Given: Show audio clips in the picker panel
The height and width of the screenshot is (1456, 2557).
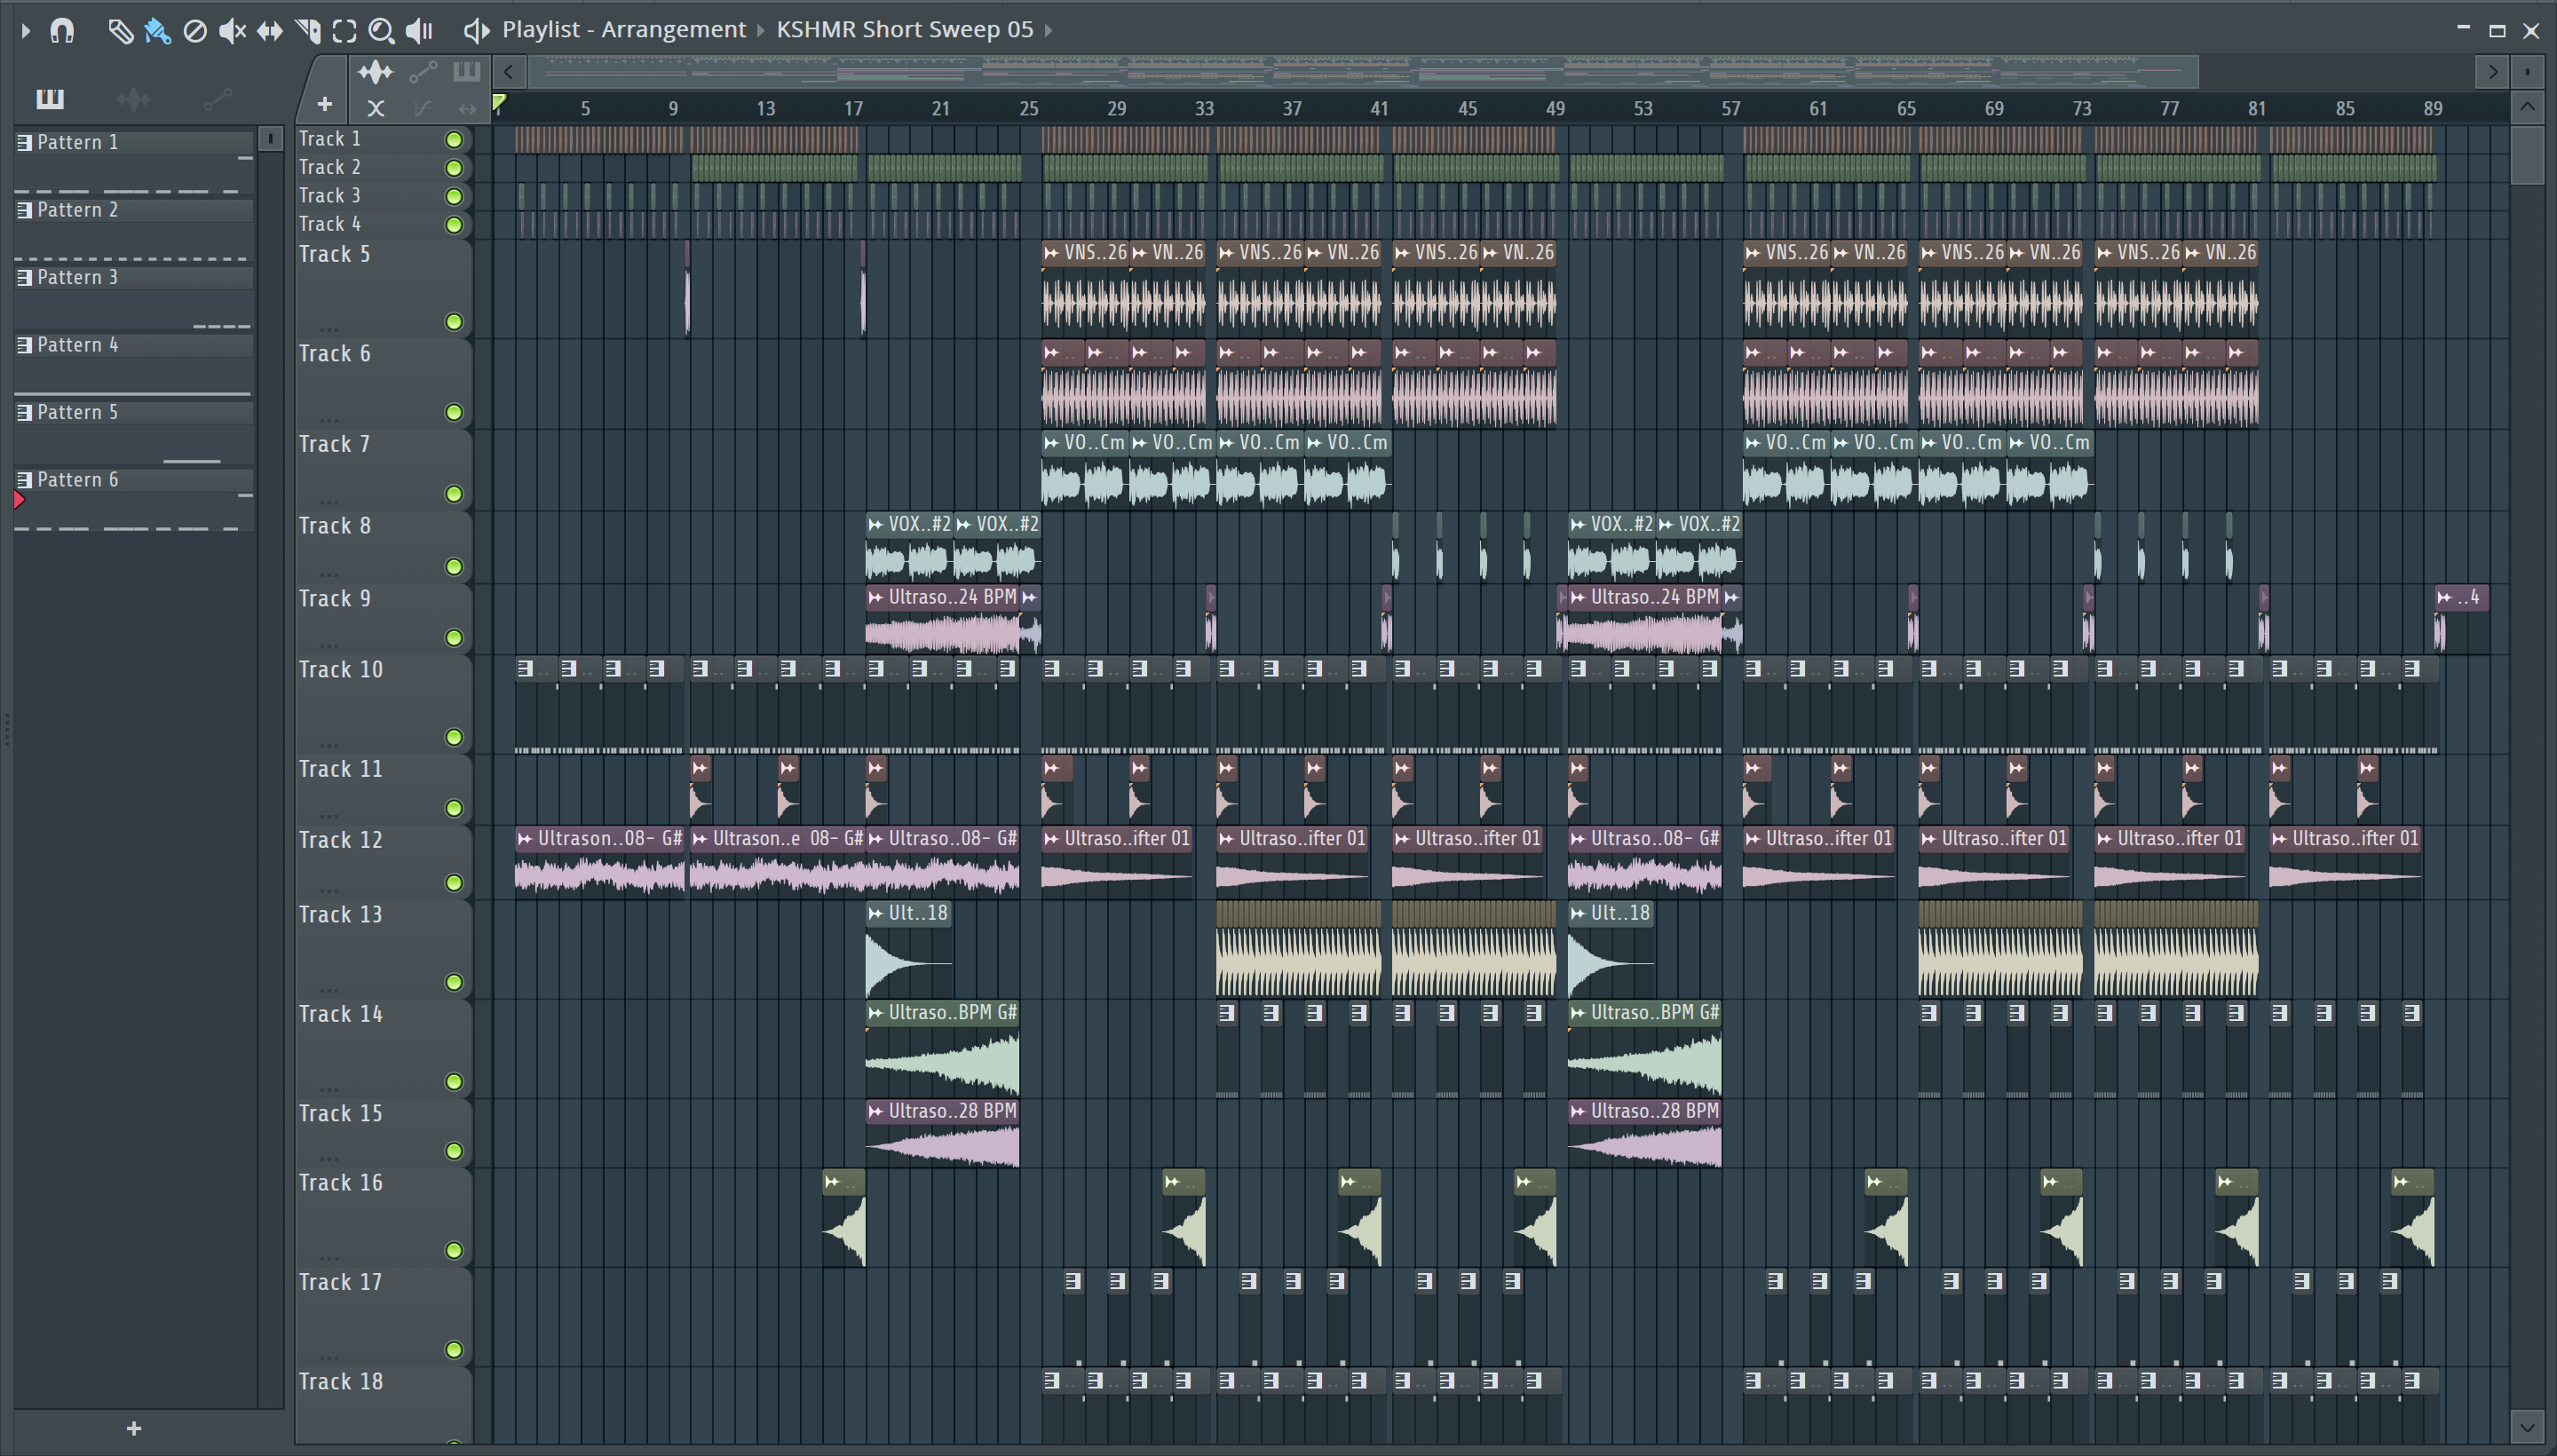Looking at the screenshot, I should coord(133,98).
